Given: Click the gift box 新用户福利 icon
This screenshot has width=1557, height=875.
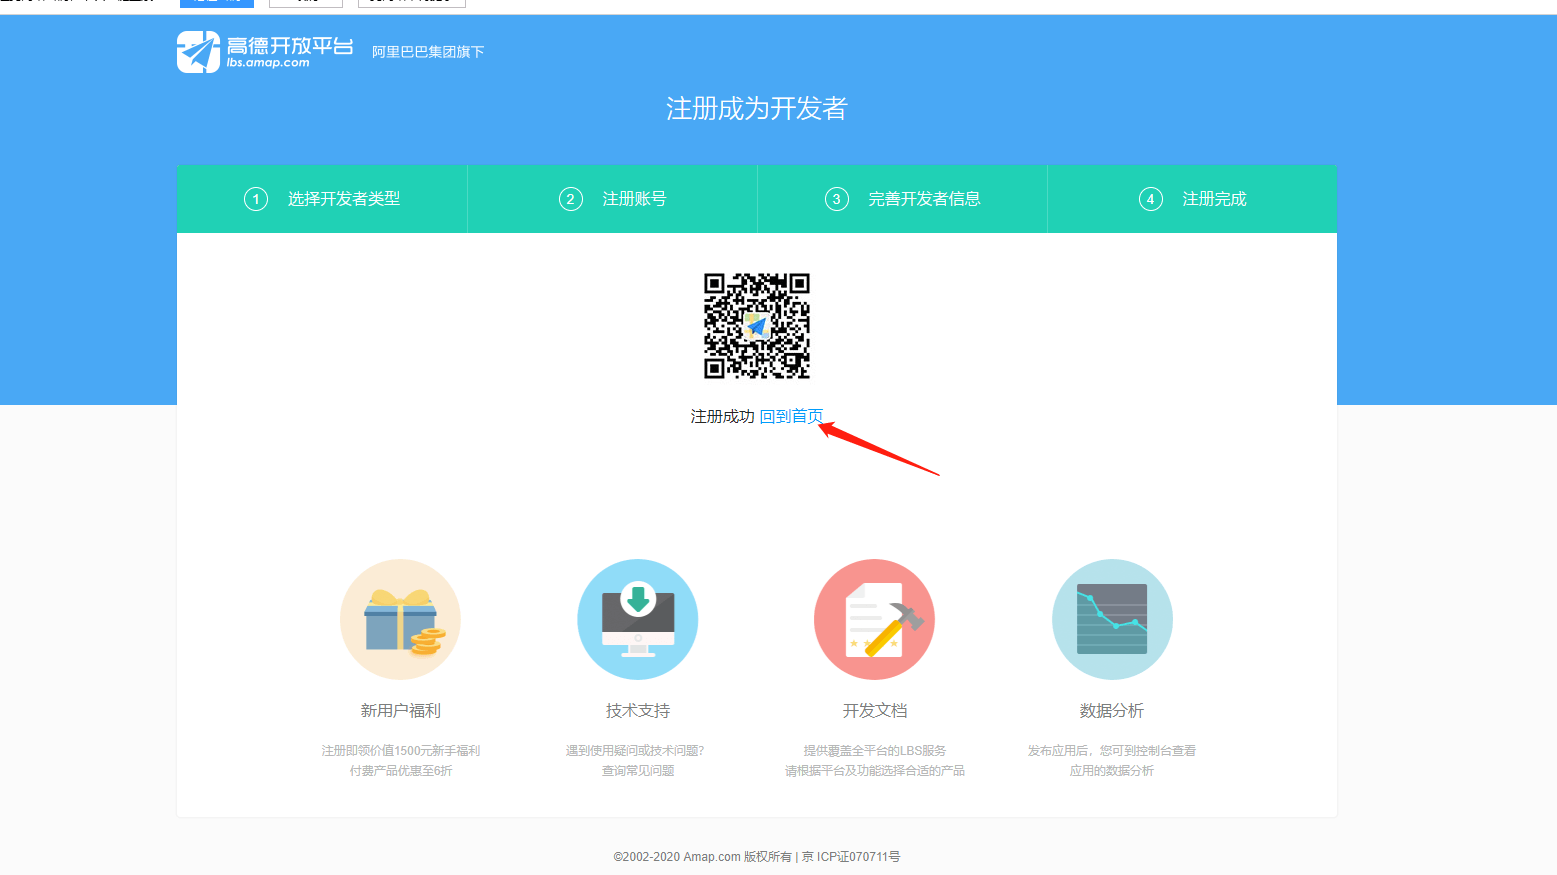Looking at the screenshot, I should [400, 619].
